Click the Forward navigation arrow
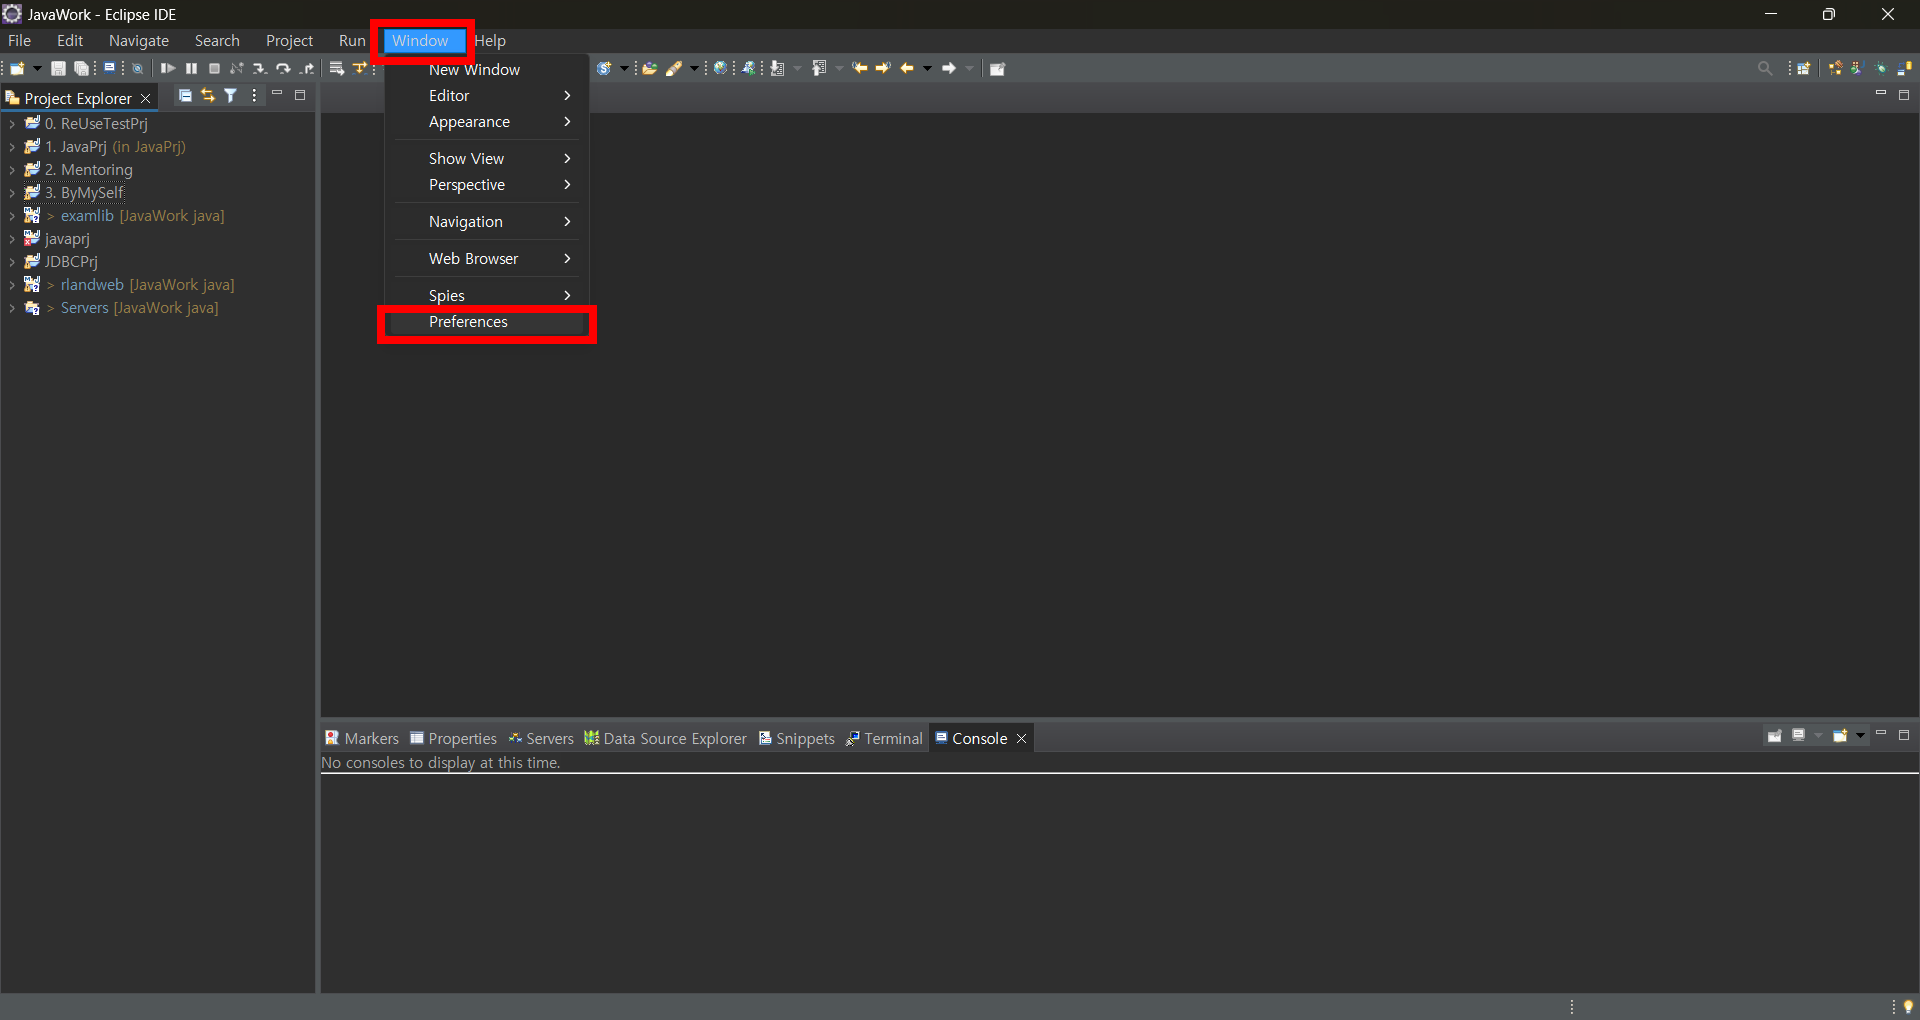The width and height of the screenshot is (1920, 1020). (x=949, y=68)
